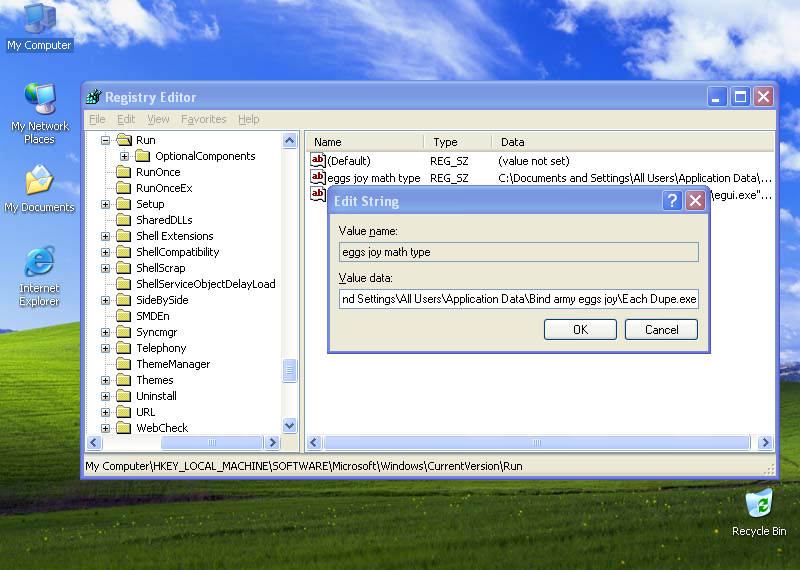Click the Registry Editor title bar icon
Image resolution: width=800 pixels, height=570 pixels.
coord(93,96)
